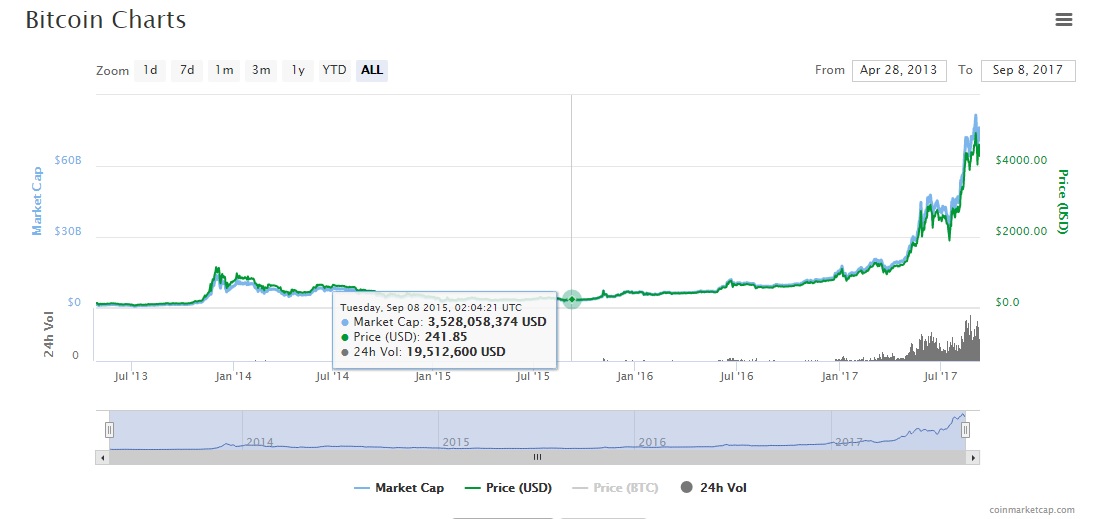Select the 1y zoom range
The image size is (1111, 519).
tap(298, 70)
